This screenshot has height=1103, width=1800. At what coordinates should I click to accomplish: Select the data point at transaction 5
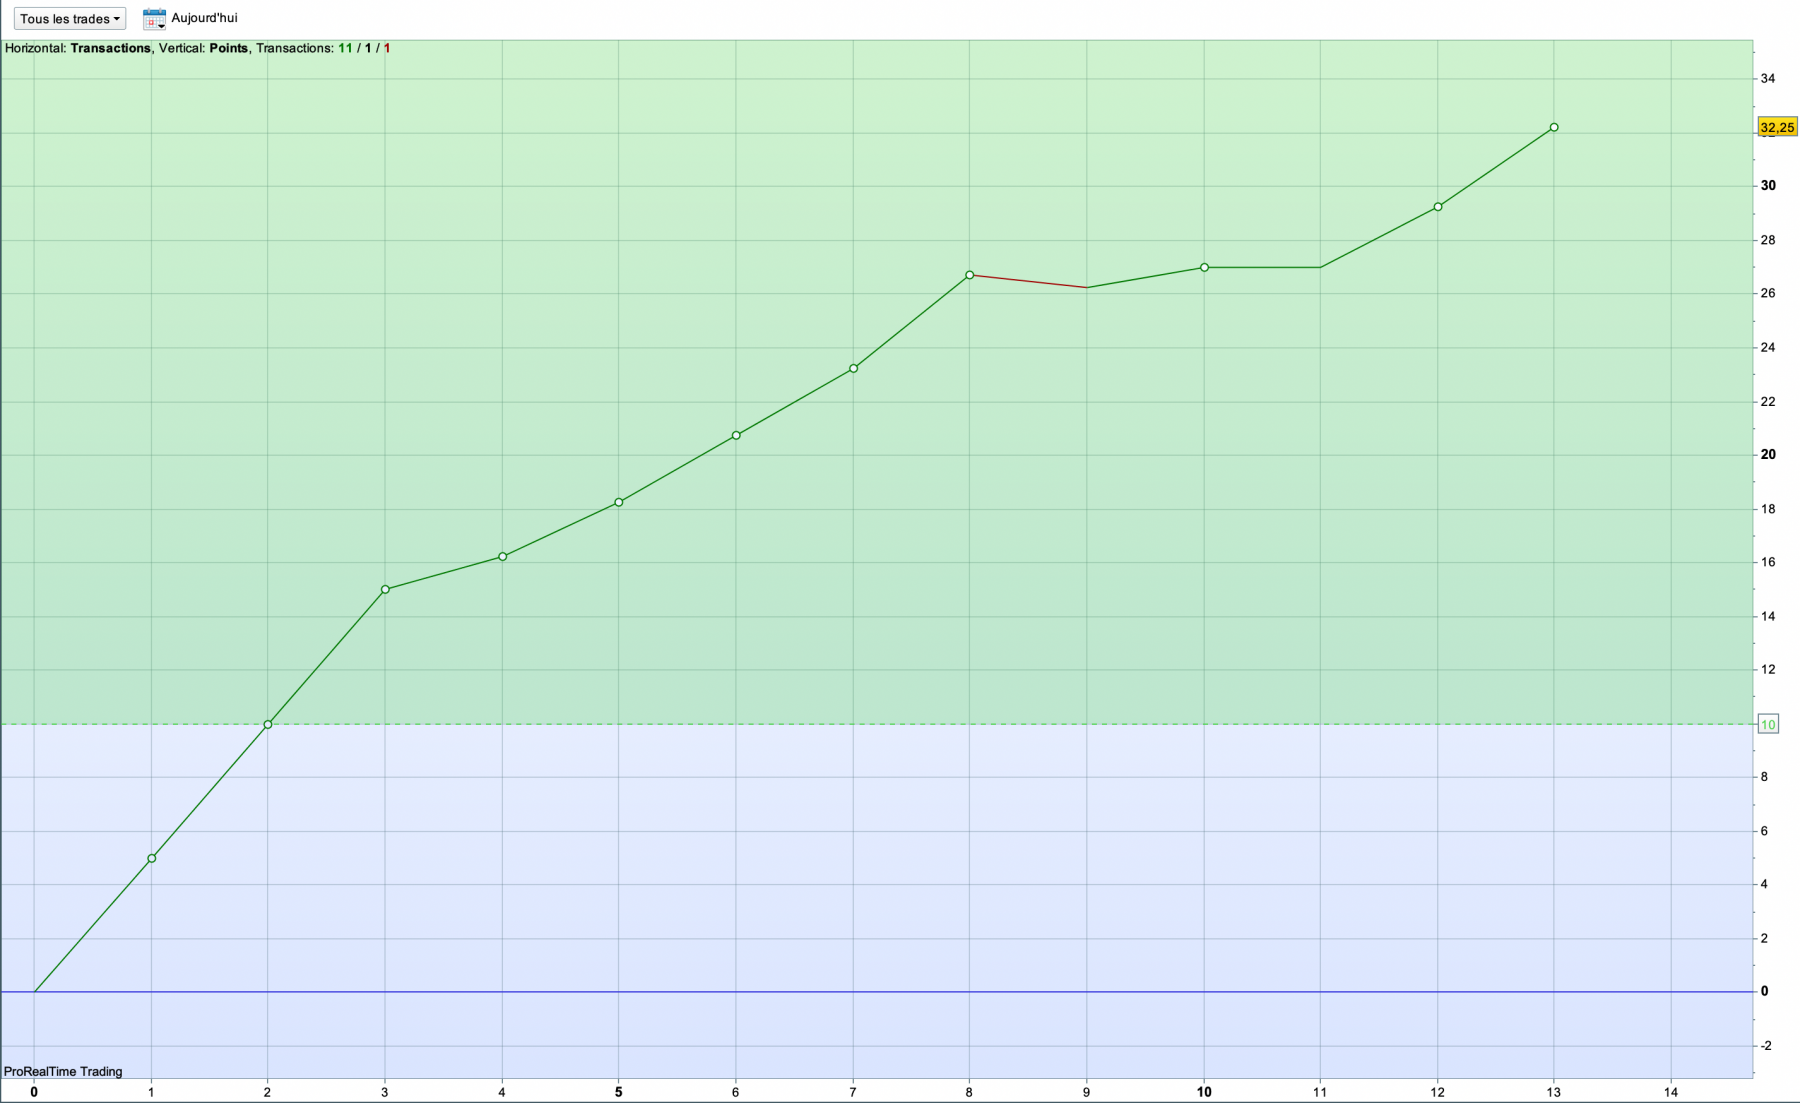click(x=619, y=503)
